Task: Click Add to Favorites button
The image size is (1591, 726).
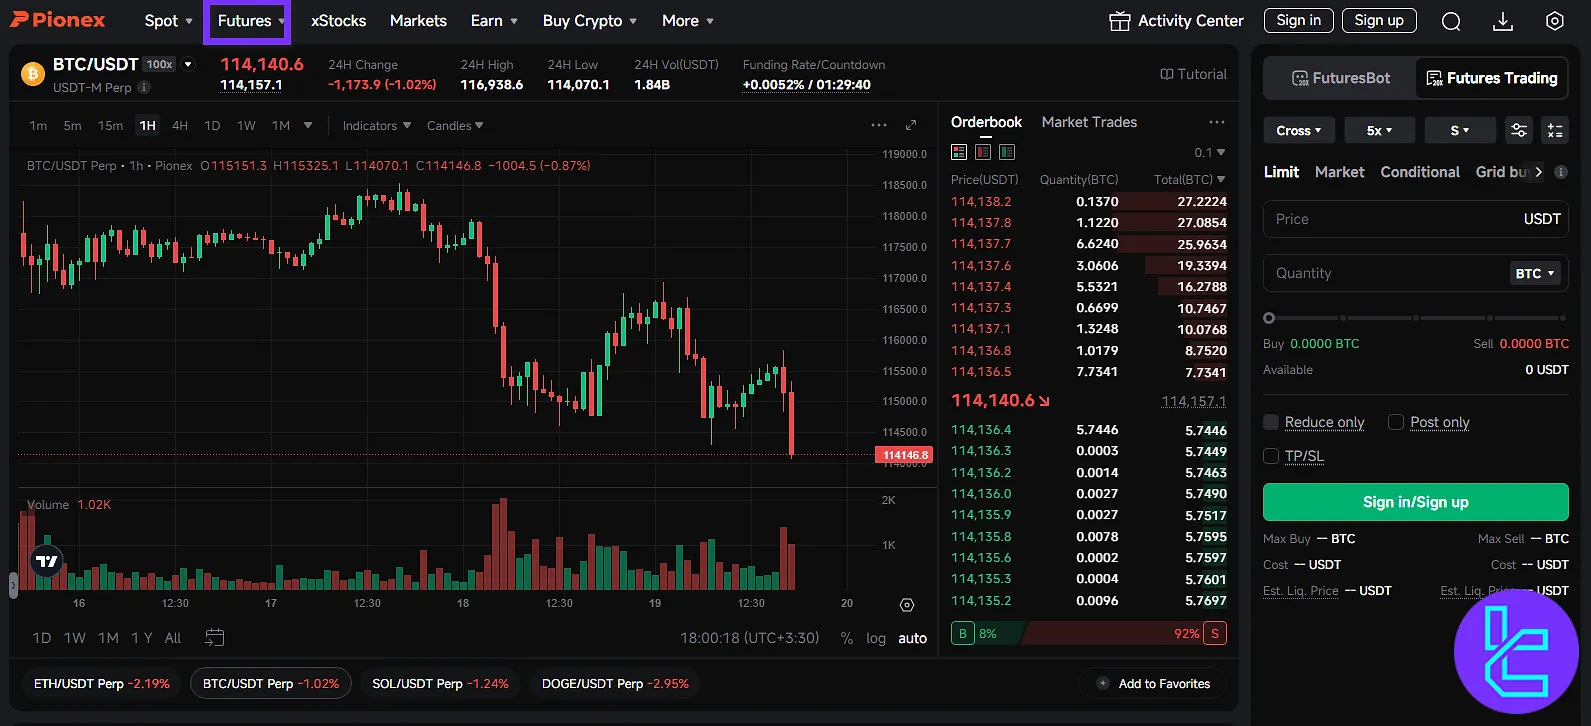Action: (1153, 684)
